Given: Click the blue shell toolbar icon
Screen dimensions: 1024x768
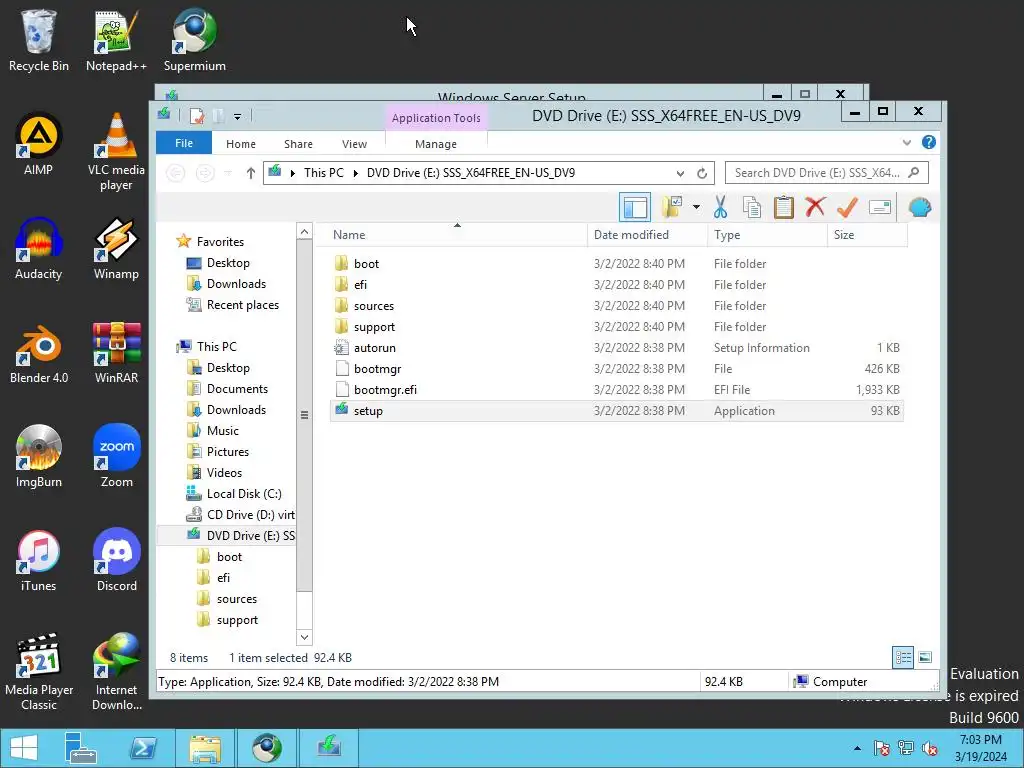Looking at the screenshot, I should coord(920,208).
